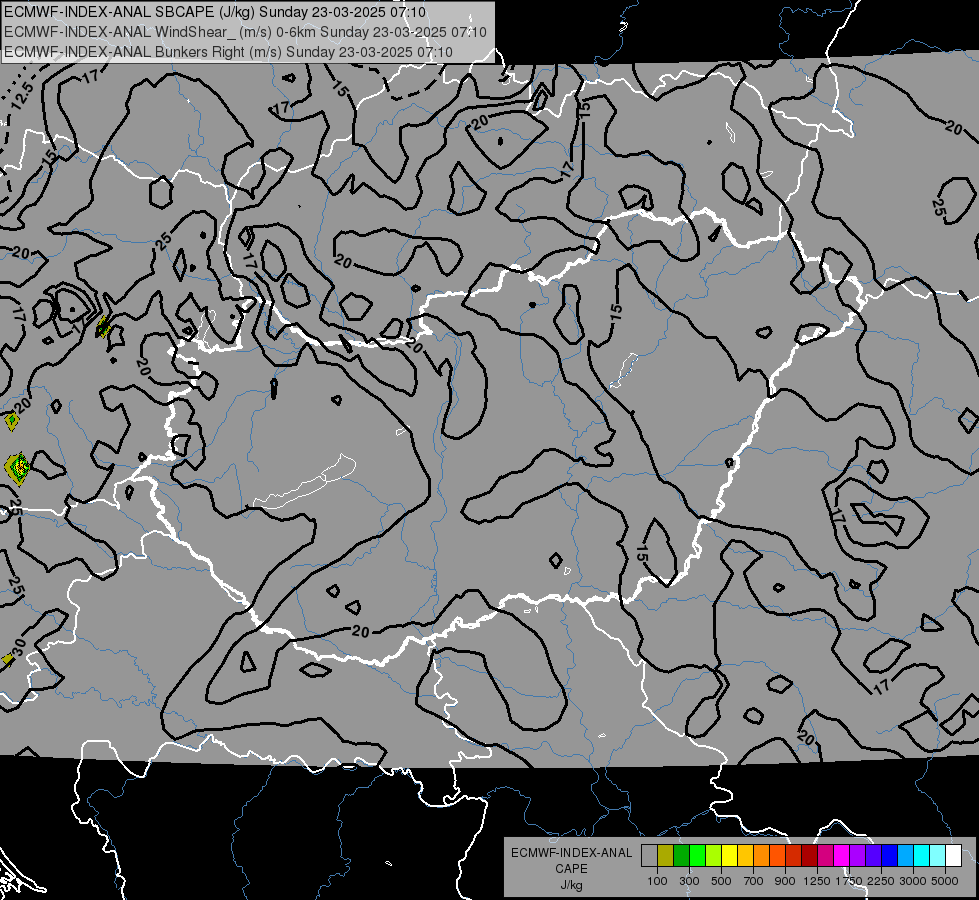Screen dimensions: 979x900
Task: Click the Bunkers Right (m/s) title line
Action: click(x=229, y=52)
